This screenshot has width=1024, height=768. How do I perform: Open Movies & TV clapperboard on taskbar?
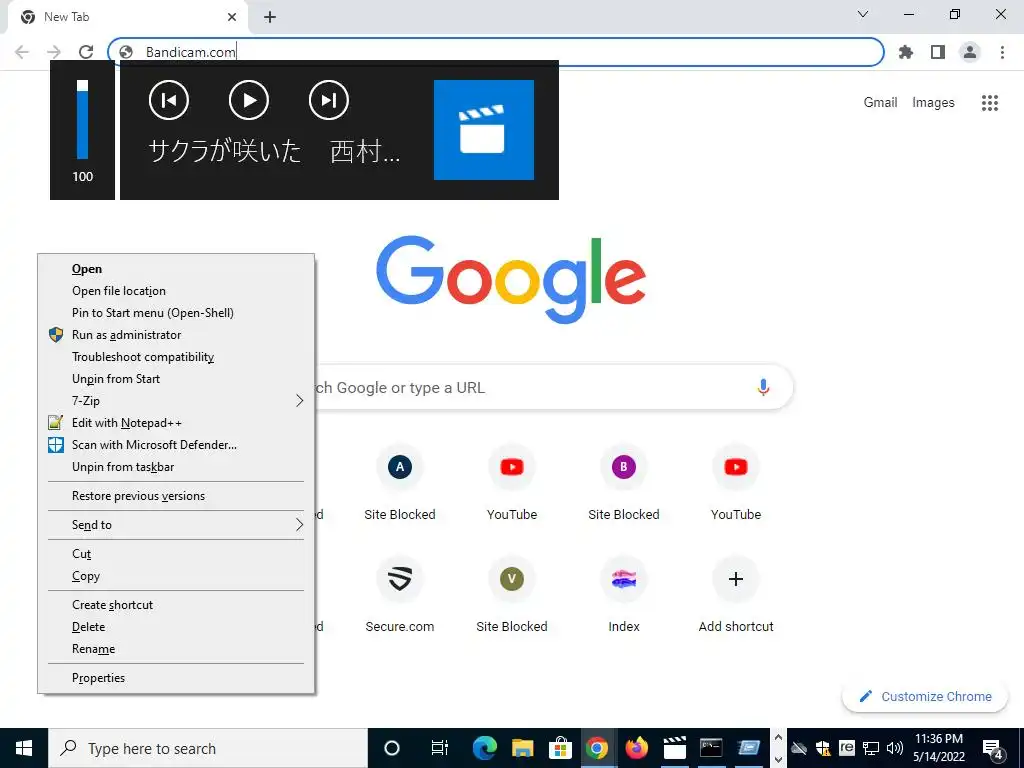pos(674,748)
